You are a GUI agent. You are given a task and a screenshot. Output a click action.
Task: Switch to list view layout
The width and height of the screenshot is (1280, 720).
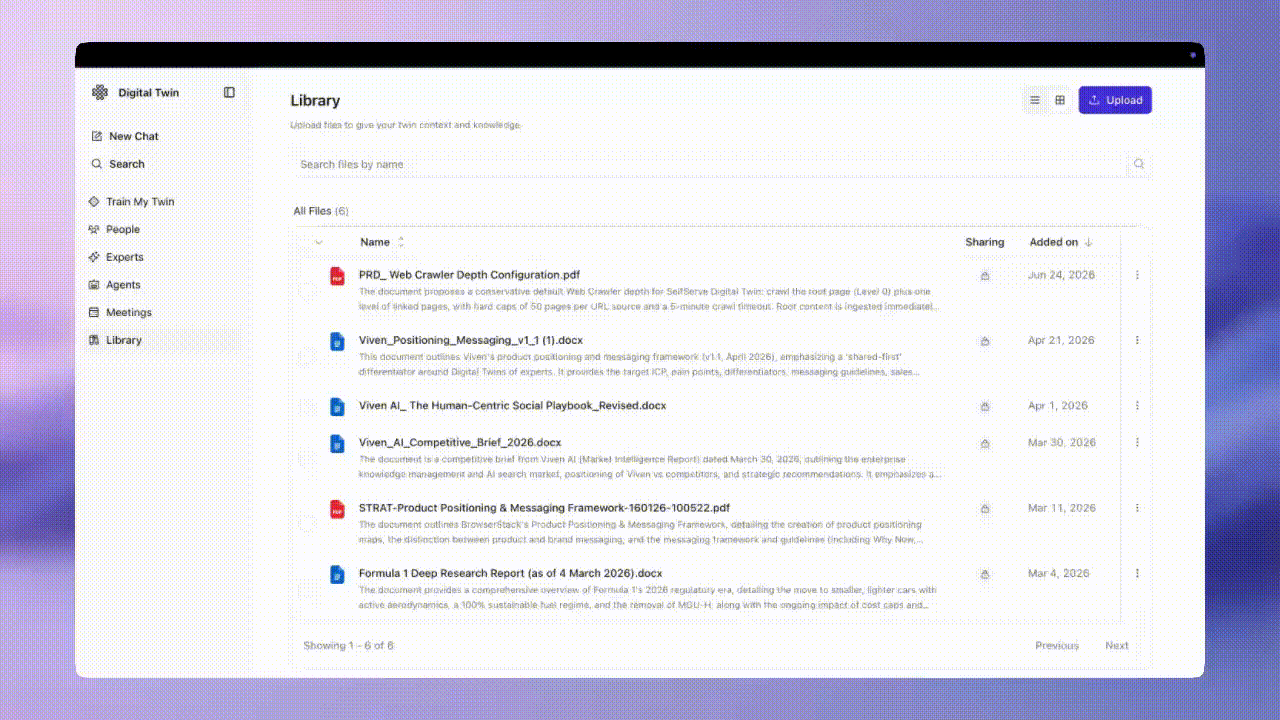coord(1035,100)
